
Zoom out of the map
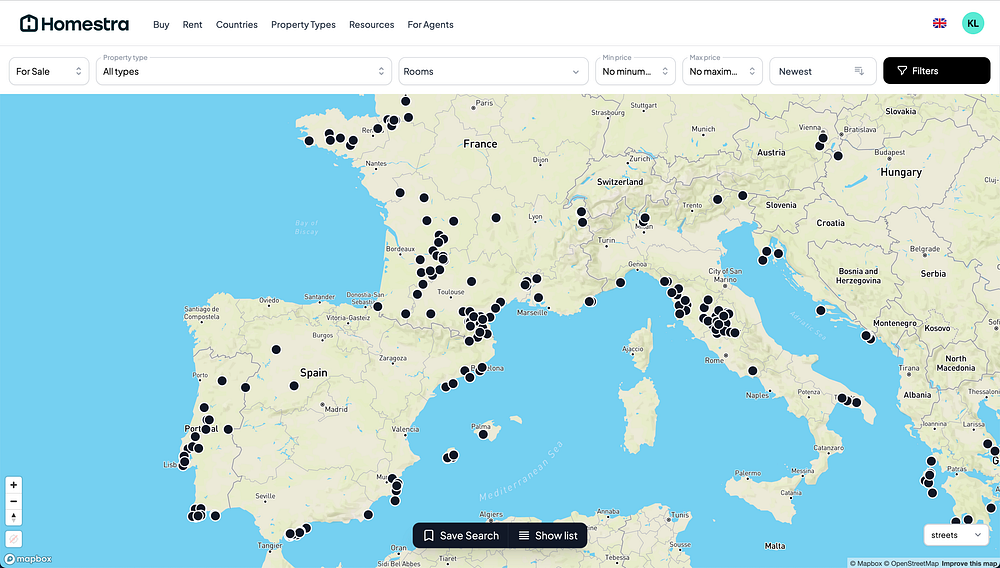pyautogui.click(x=13, y=501)
